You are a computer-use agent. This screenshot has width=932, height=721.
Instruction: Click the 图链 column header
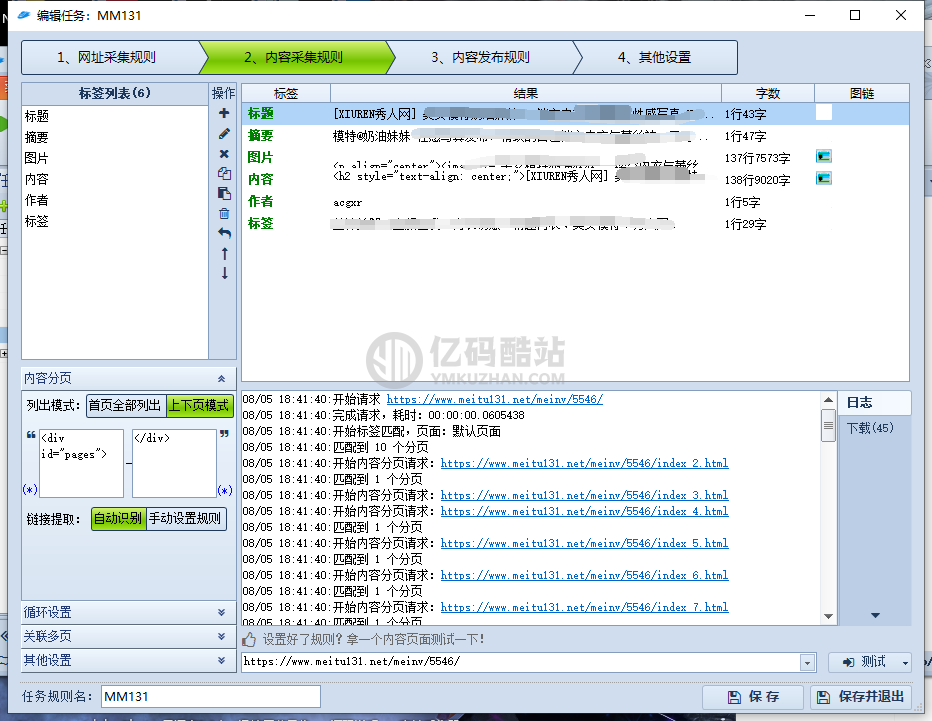pos(862,93)
